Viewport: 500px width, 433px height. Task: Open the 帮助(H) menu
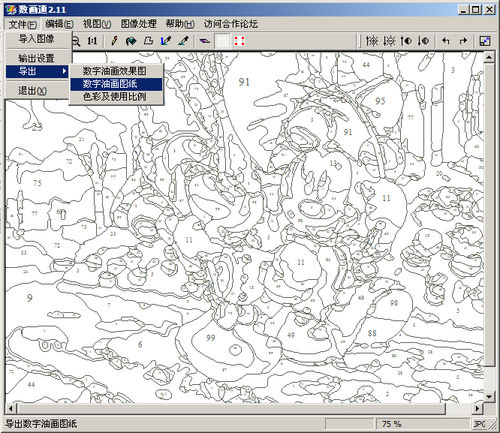[180, 24]
